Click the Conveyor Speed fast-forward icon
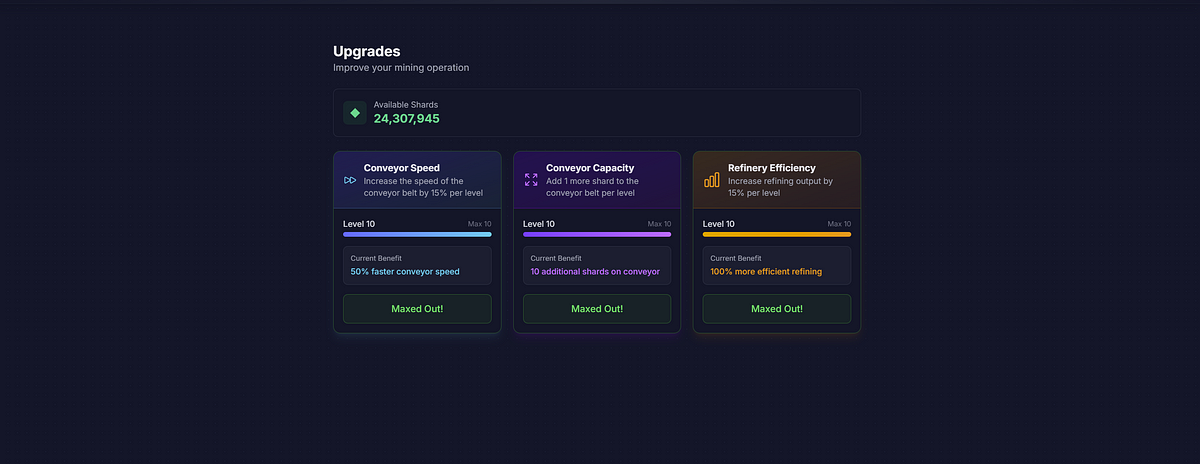1200x464 pixels. coord(350,180)
